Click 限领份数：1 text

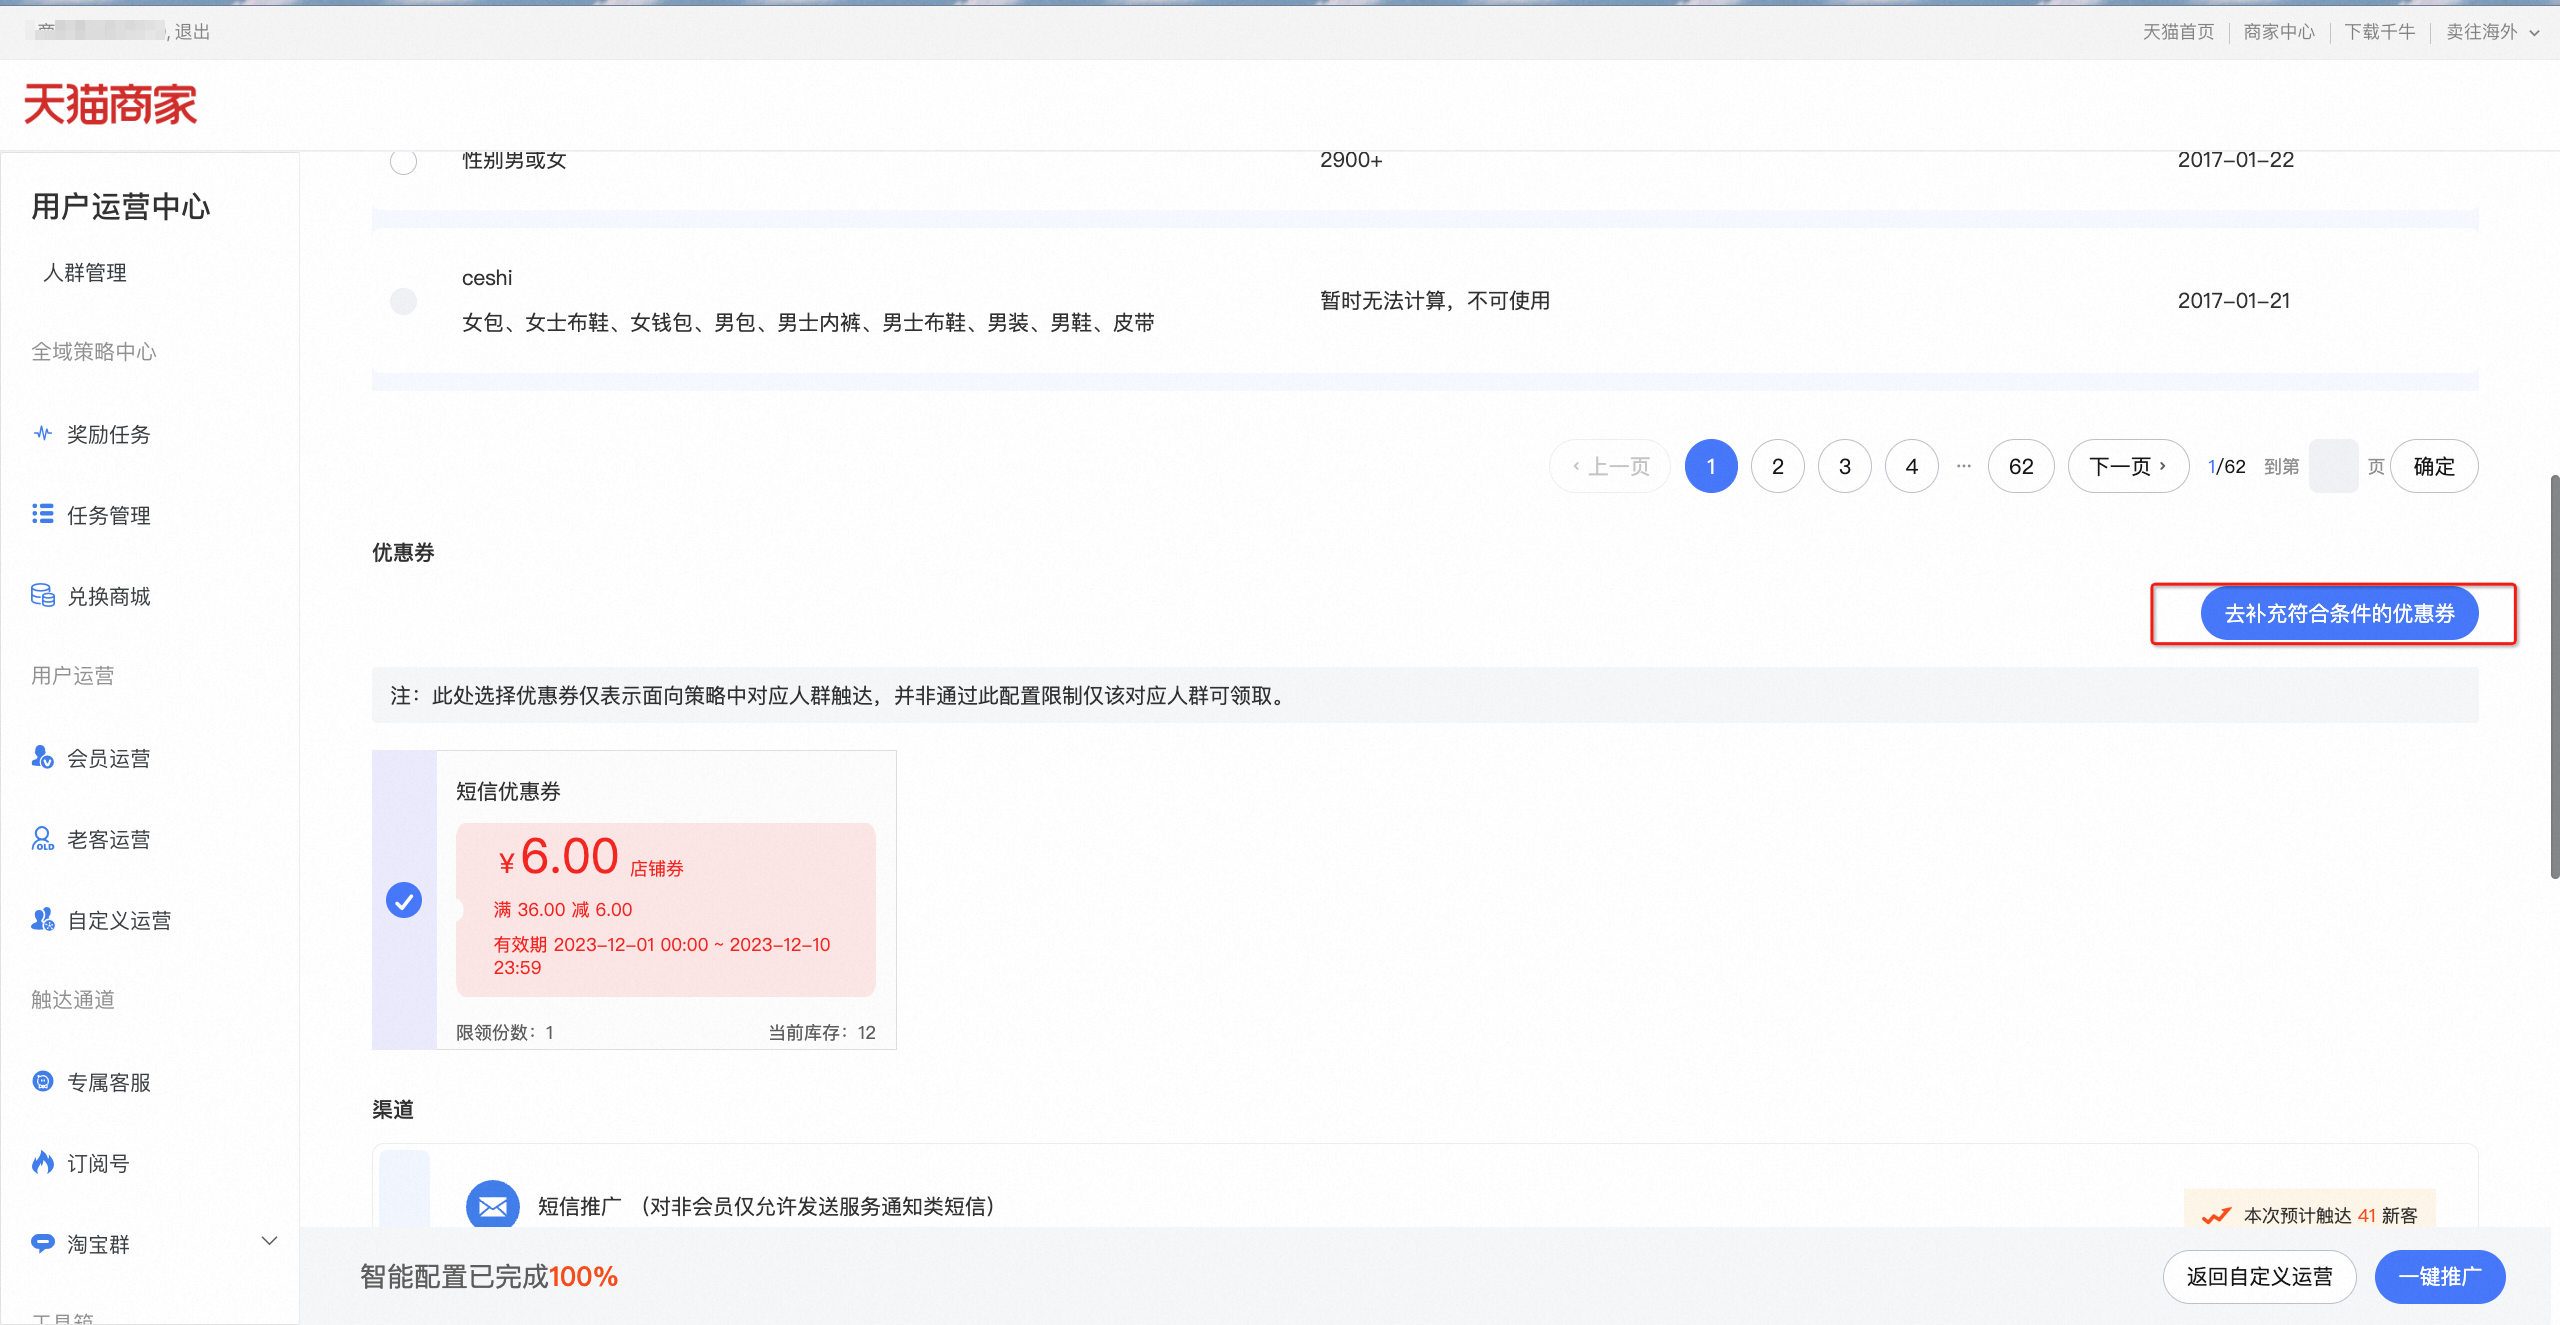click(505, 1032)
